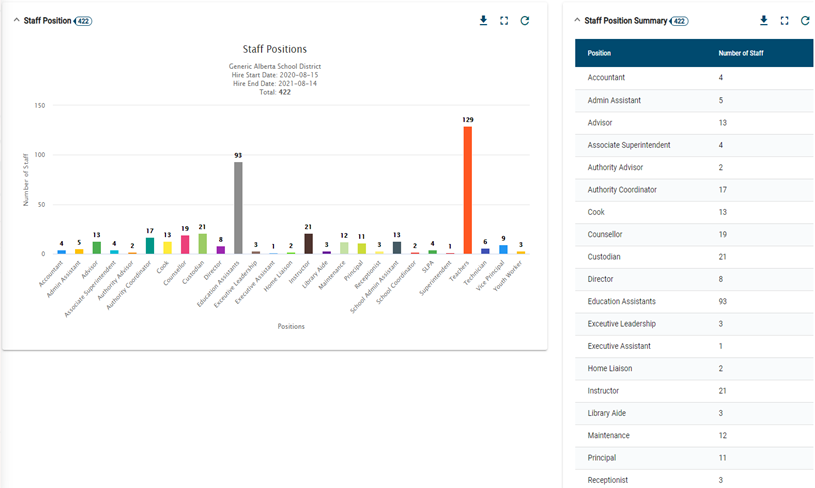Download the Staff Position chart
The width and height of the screenshot is (815, 488).
[x=483, y=20]
